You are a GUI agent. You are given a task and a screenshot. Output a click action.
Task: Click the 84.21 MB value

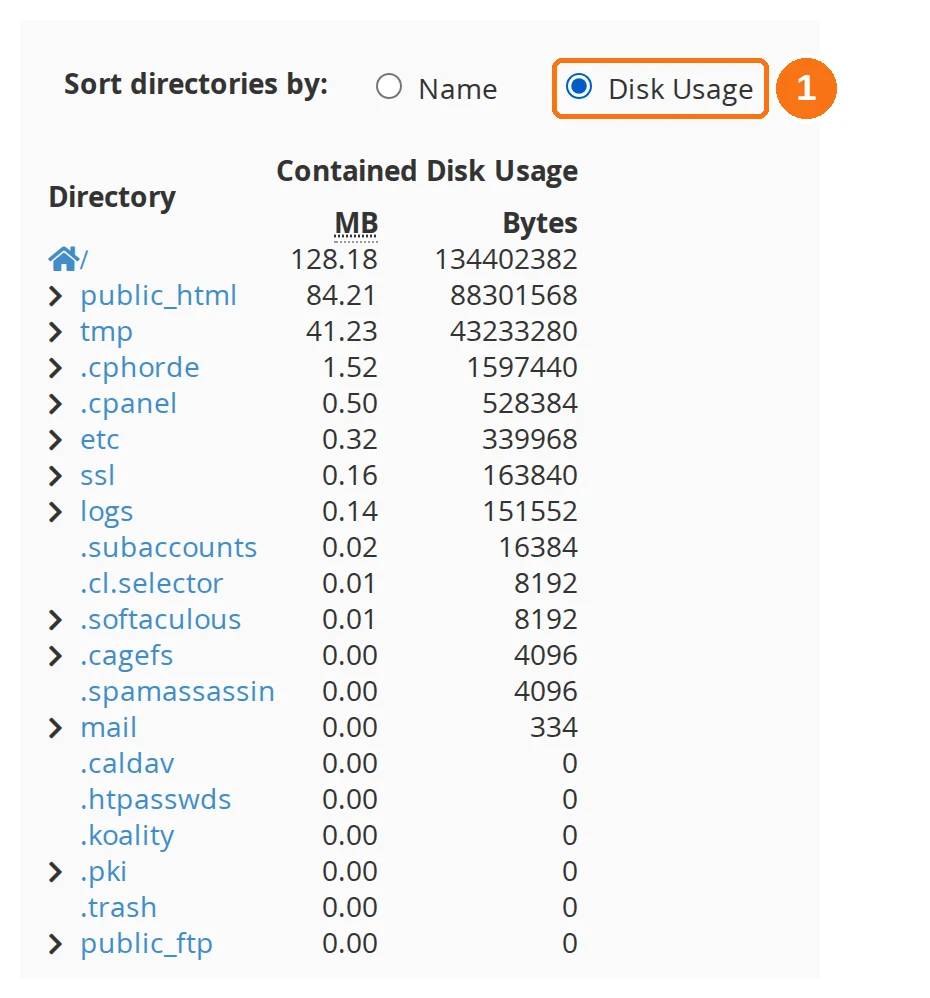point(342,295)
